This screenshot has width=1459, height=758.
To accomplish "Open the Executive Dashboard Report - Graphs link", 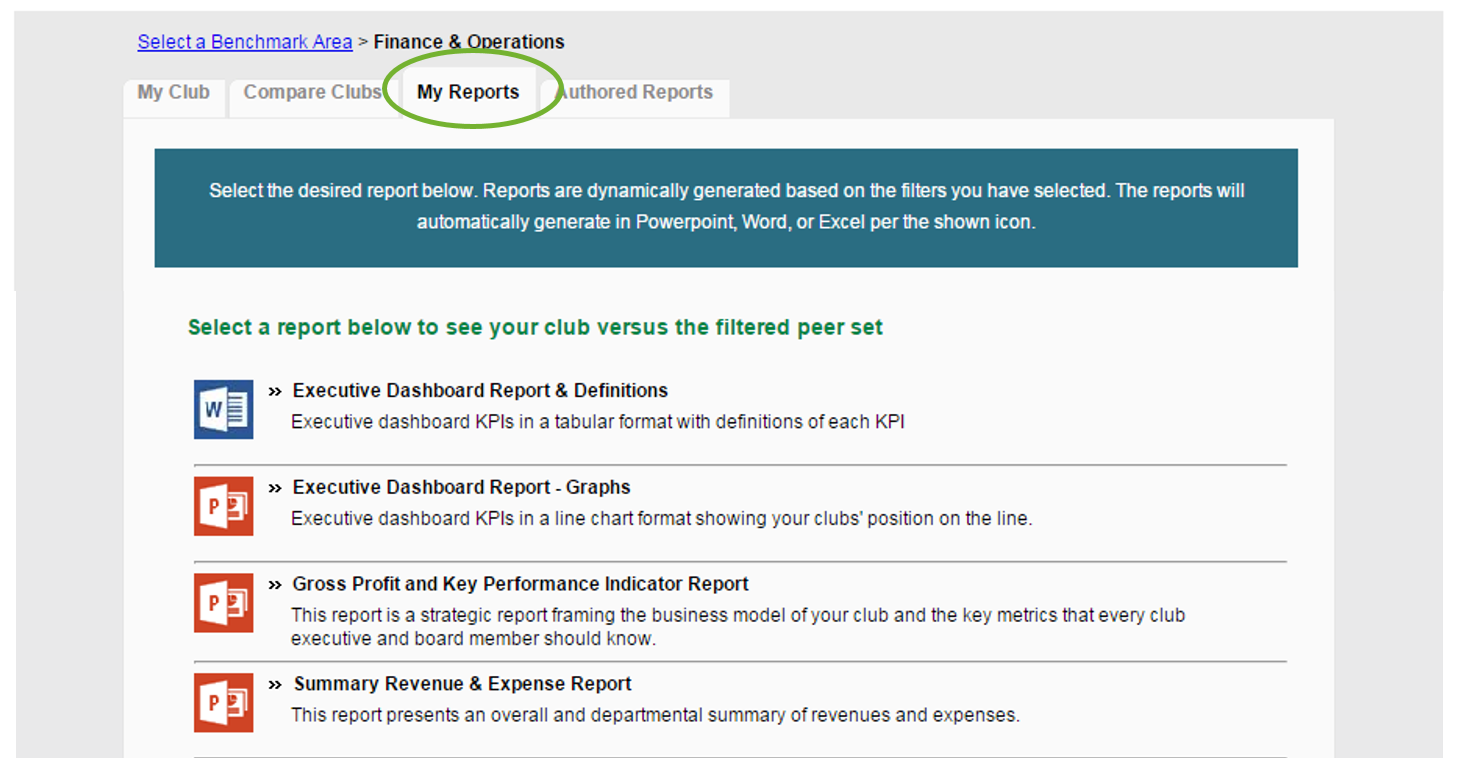I will [461, 487].
